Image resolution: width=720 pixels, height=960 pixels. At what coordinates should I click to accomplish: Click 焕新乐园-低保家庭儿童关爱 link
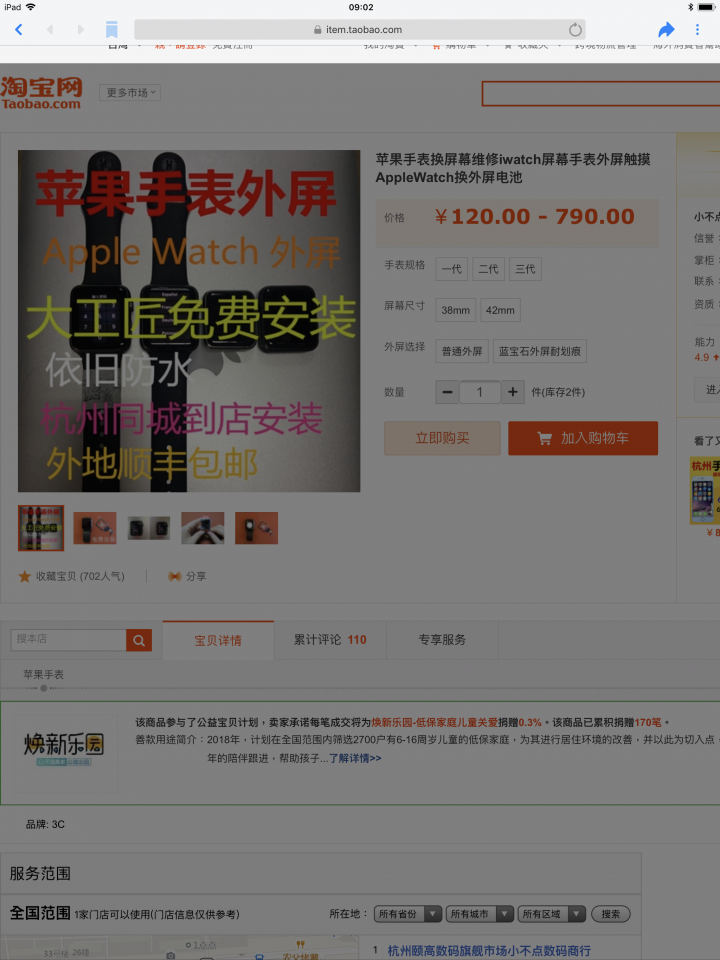[x=435, y=722]
